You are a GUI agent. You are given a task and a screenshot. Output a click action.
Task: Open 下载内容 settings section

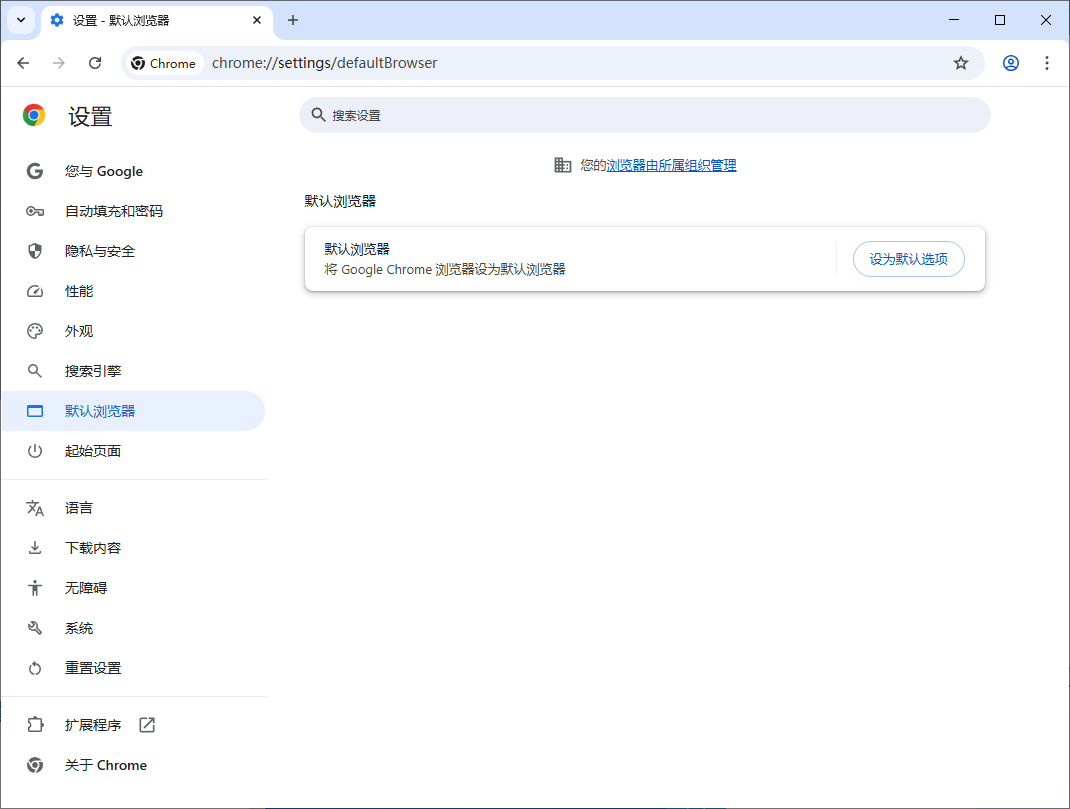pyautogui.click(x=133, y=548)
